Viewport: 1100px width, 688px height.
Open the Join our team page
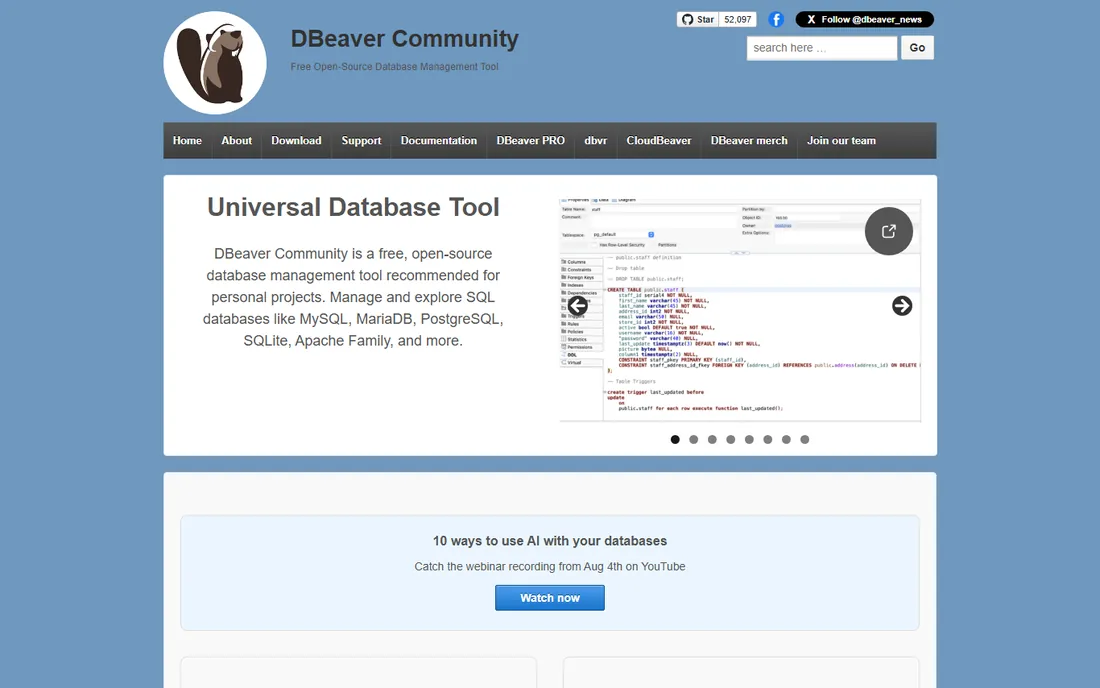[x=841, y=140]
